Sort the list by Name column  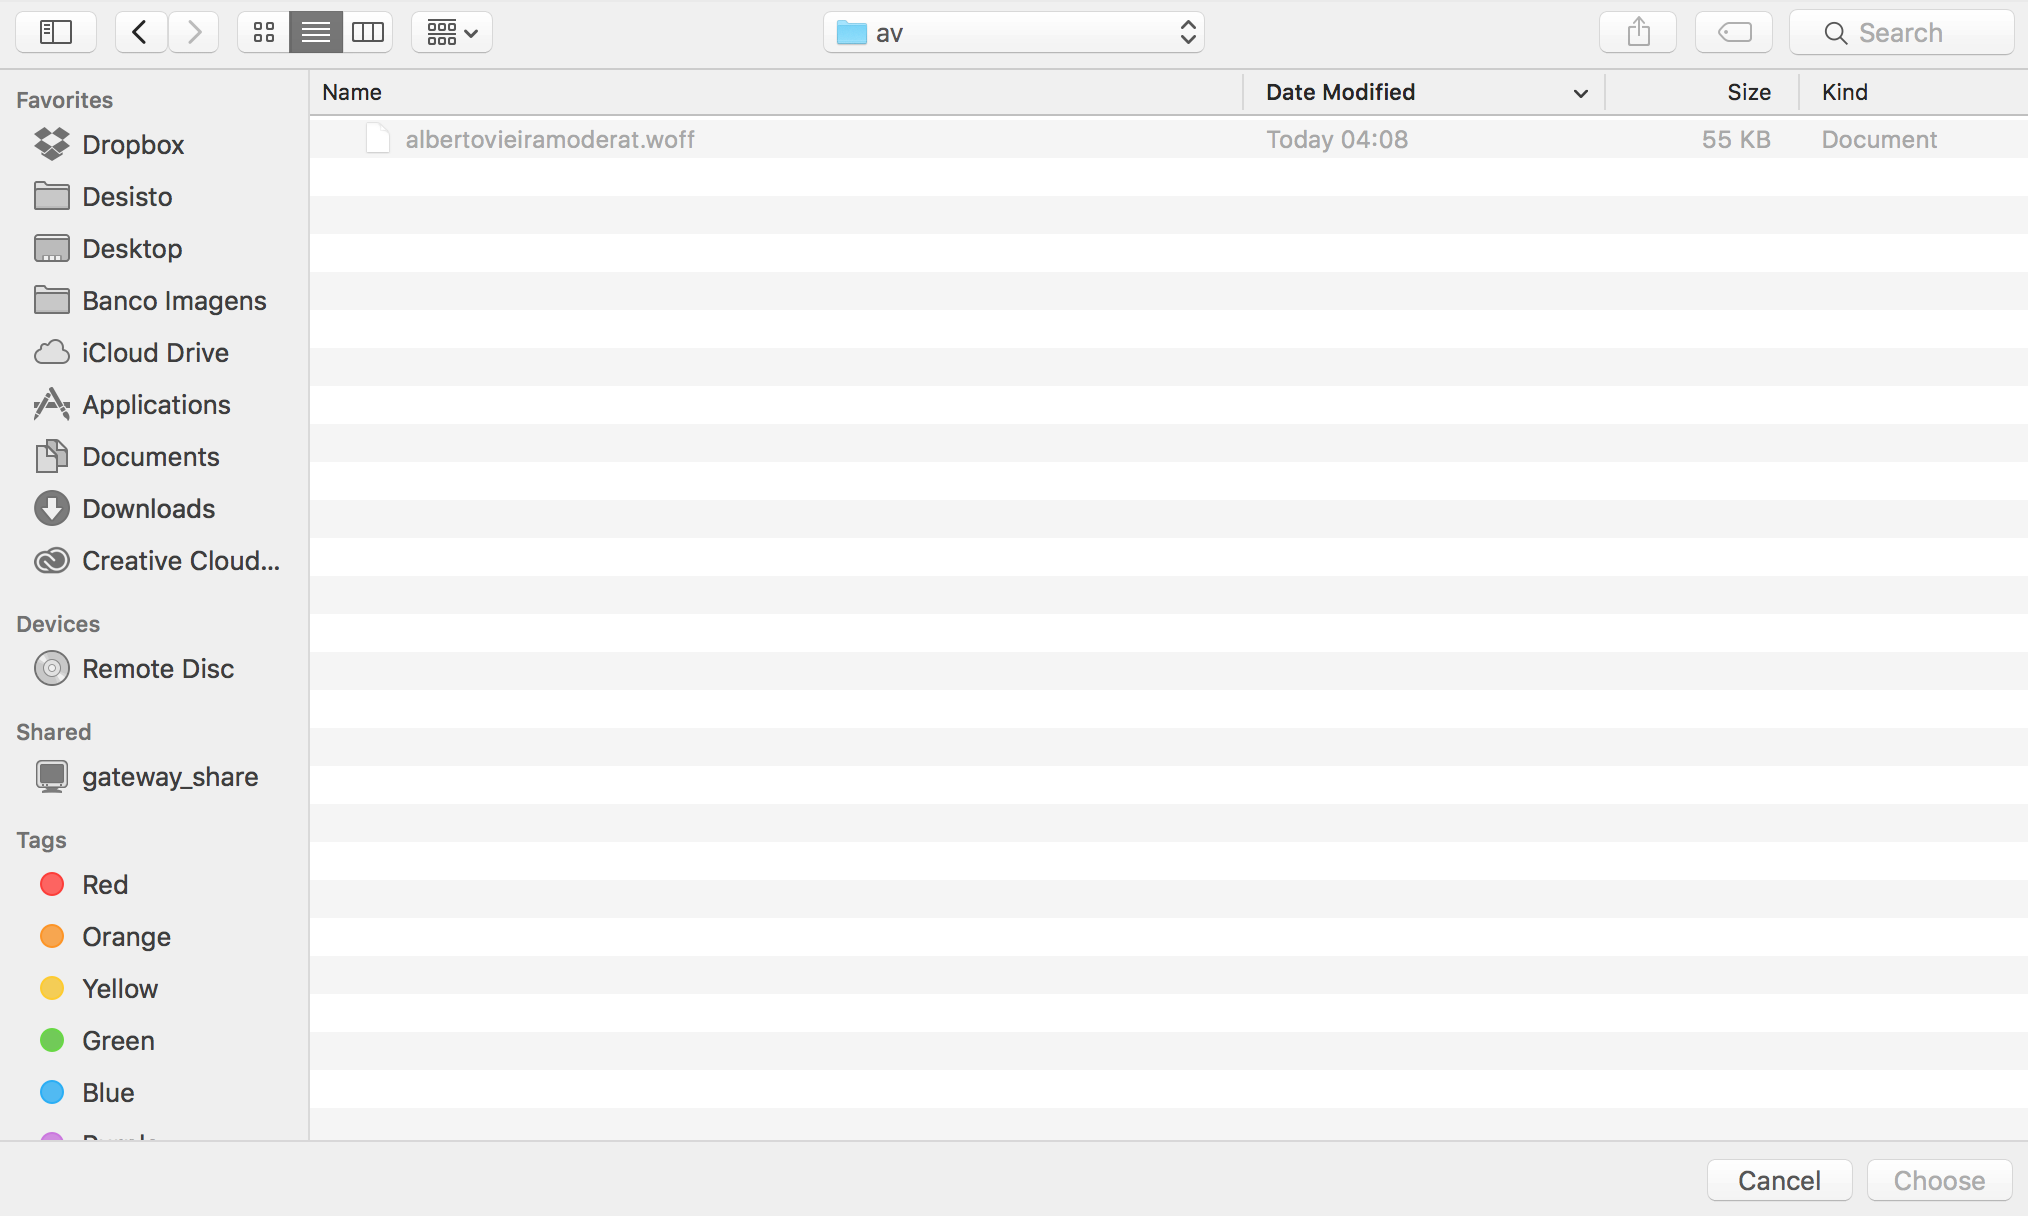(352, 92)
